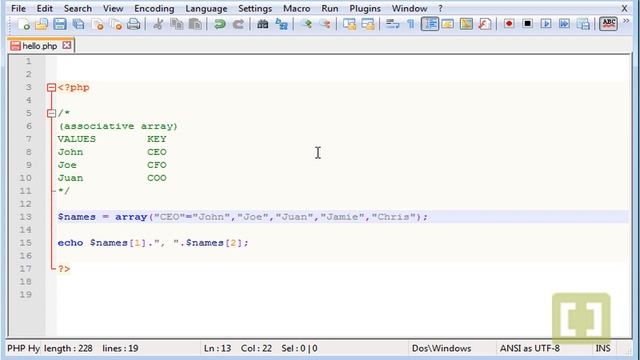
Task: Start macro recording with red dot
Action: point(509,24)
